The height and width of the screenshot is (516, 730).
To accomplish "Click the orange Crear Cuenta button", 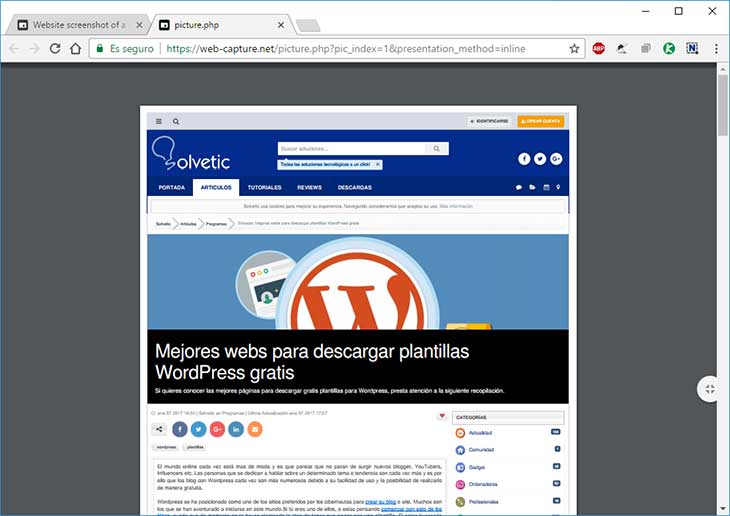I will click(541, 121).
